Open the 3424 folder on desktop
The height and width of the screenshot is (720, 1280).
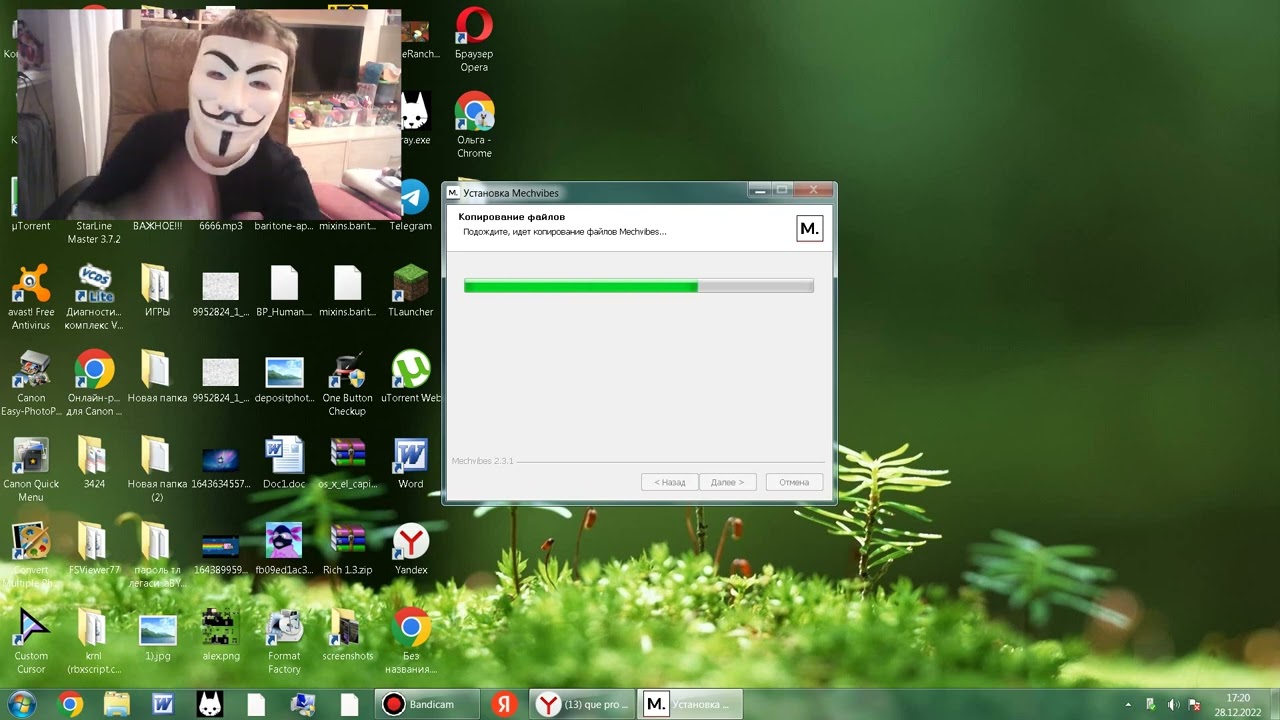(x=94, y=463)
